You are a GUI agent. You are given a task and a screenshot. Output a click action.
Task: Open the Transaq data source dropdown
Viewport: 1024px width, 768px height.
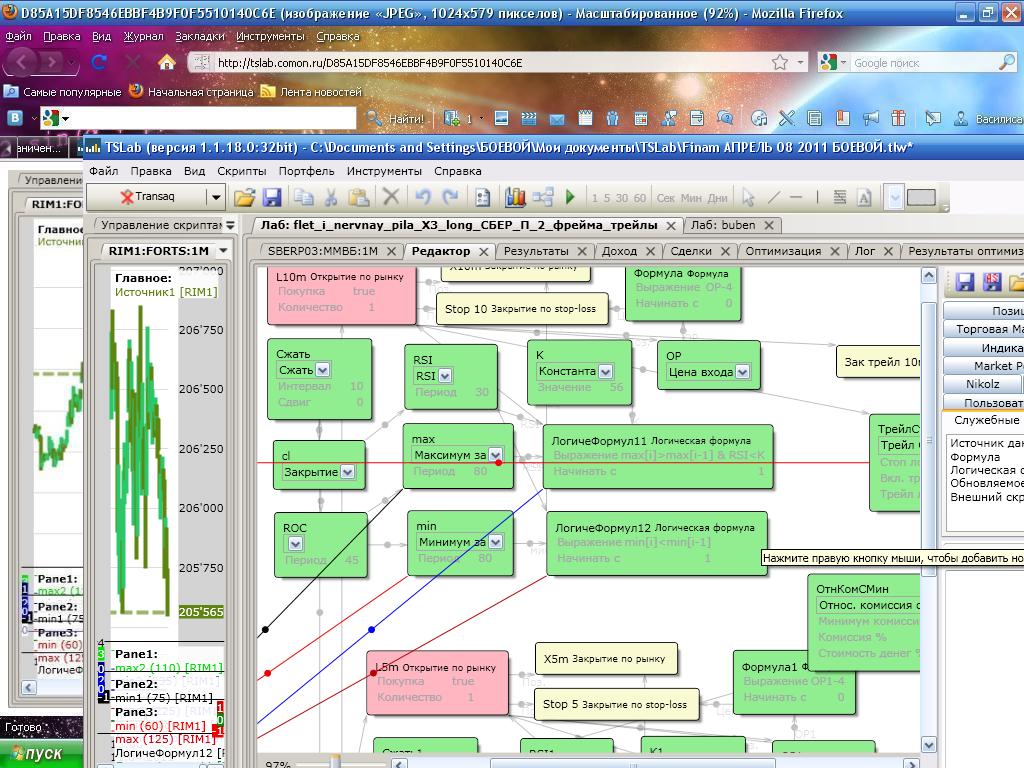[215, 197]
